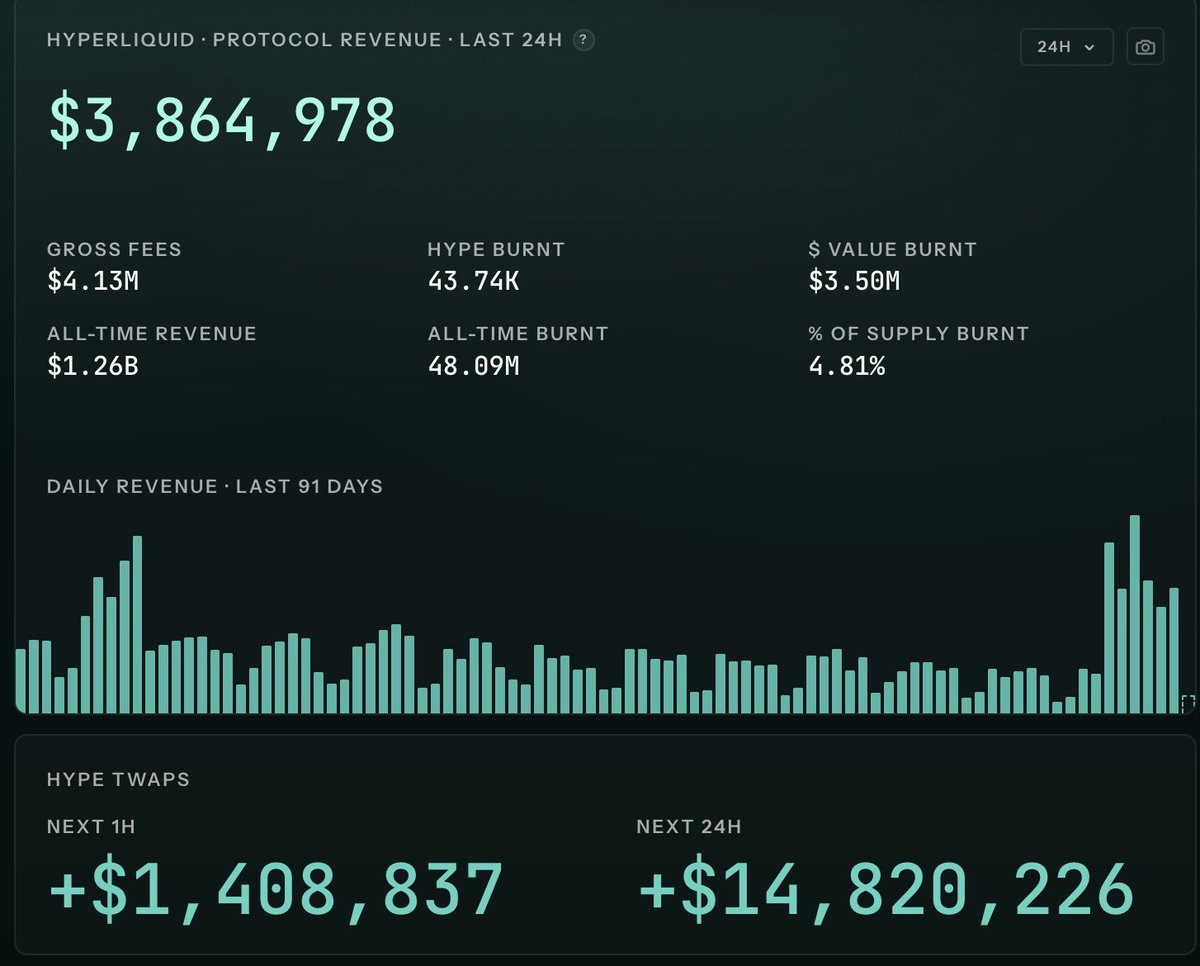Click the GROSS FEES label
This screenshot has height=966, width=1200.
(x=114, y=249)
